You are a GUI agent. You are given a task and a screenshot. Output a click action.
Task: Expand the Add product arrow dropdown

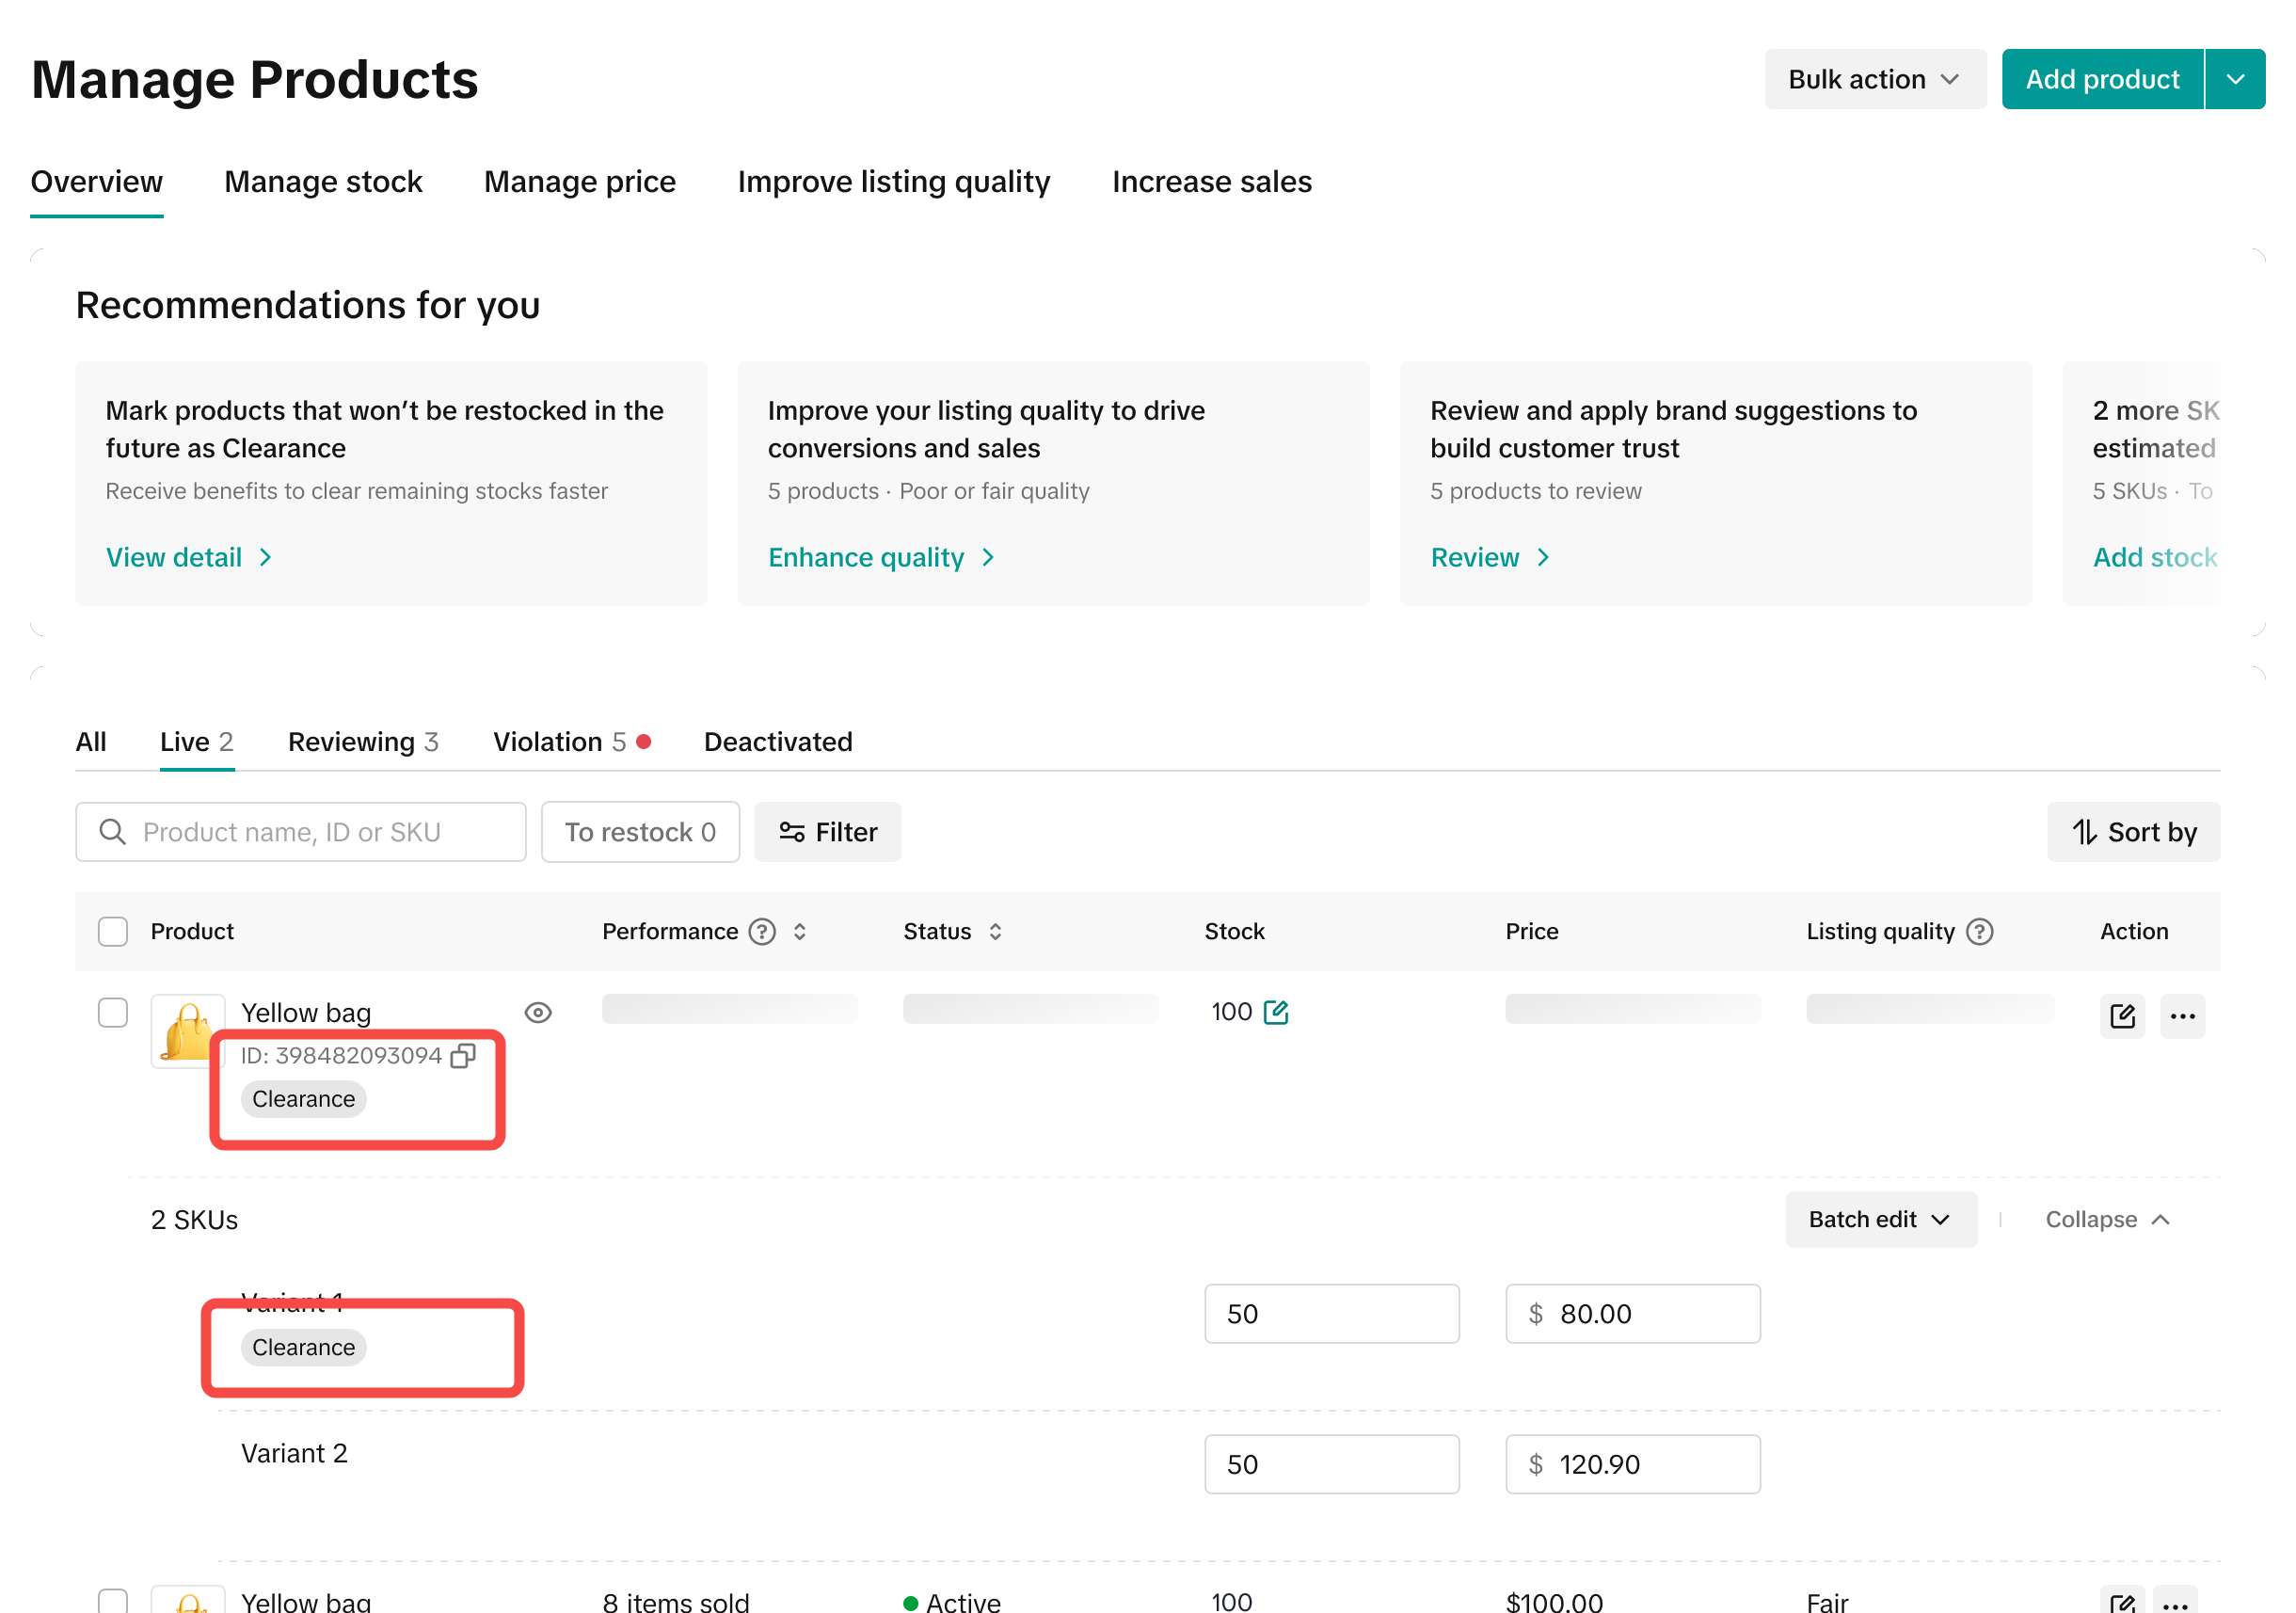coord(2235,79)
